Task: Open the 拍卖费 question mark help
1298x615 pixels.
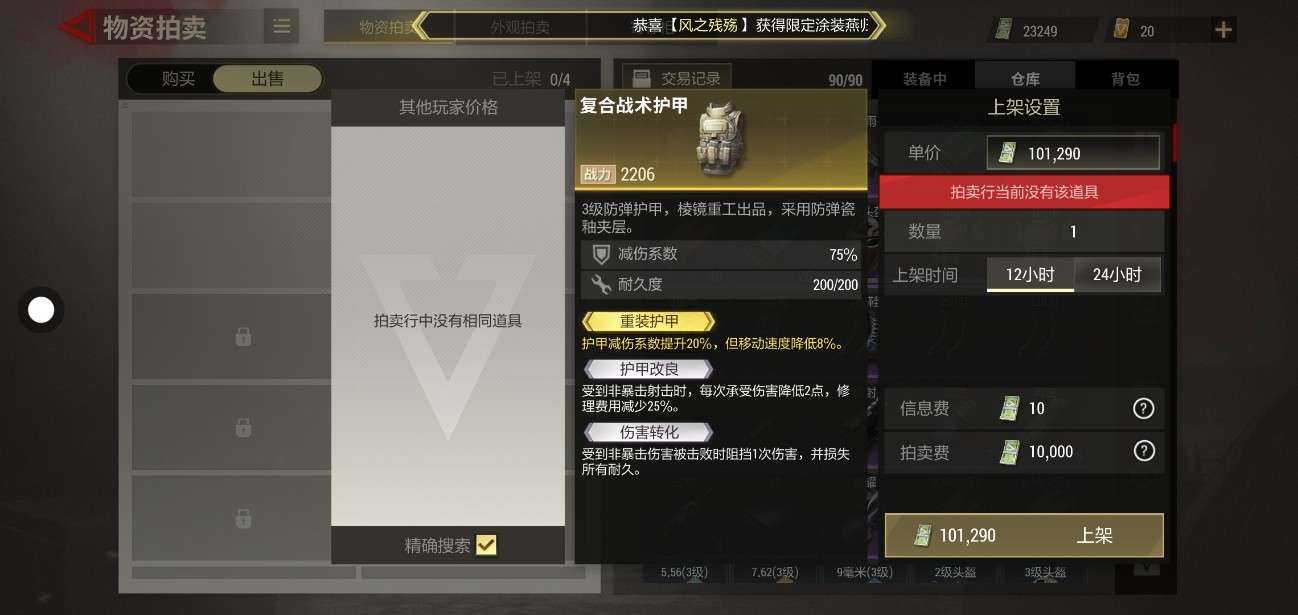Action: coord(1144,452)
